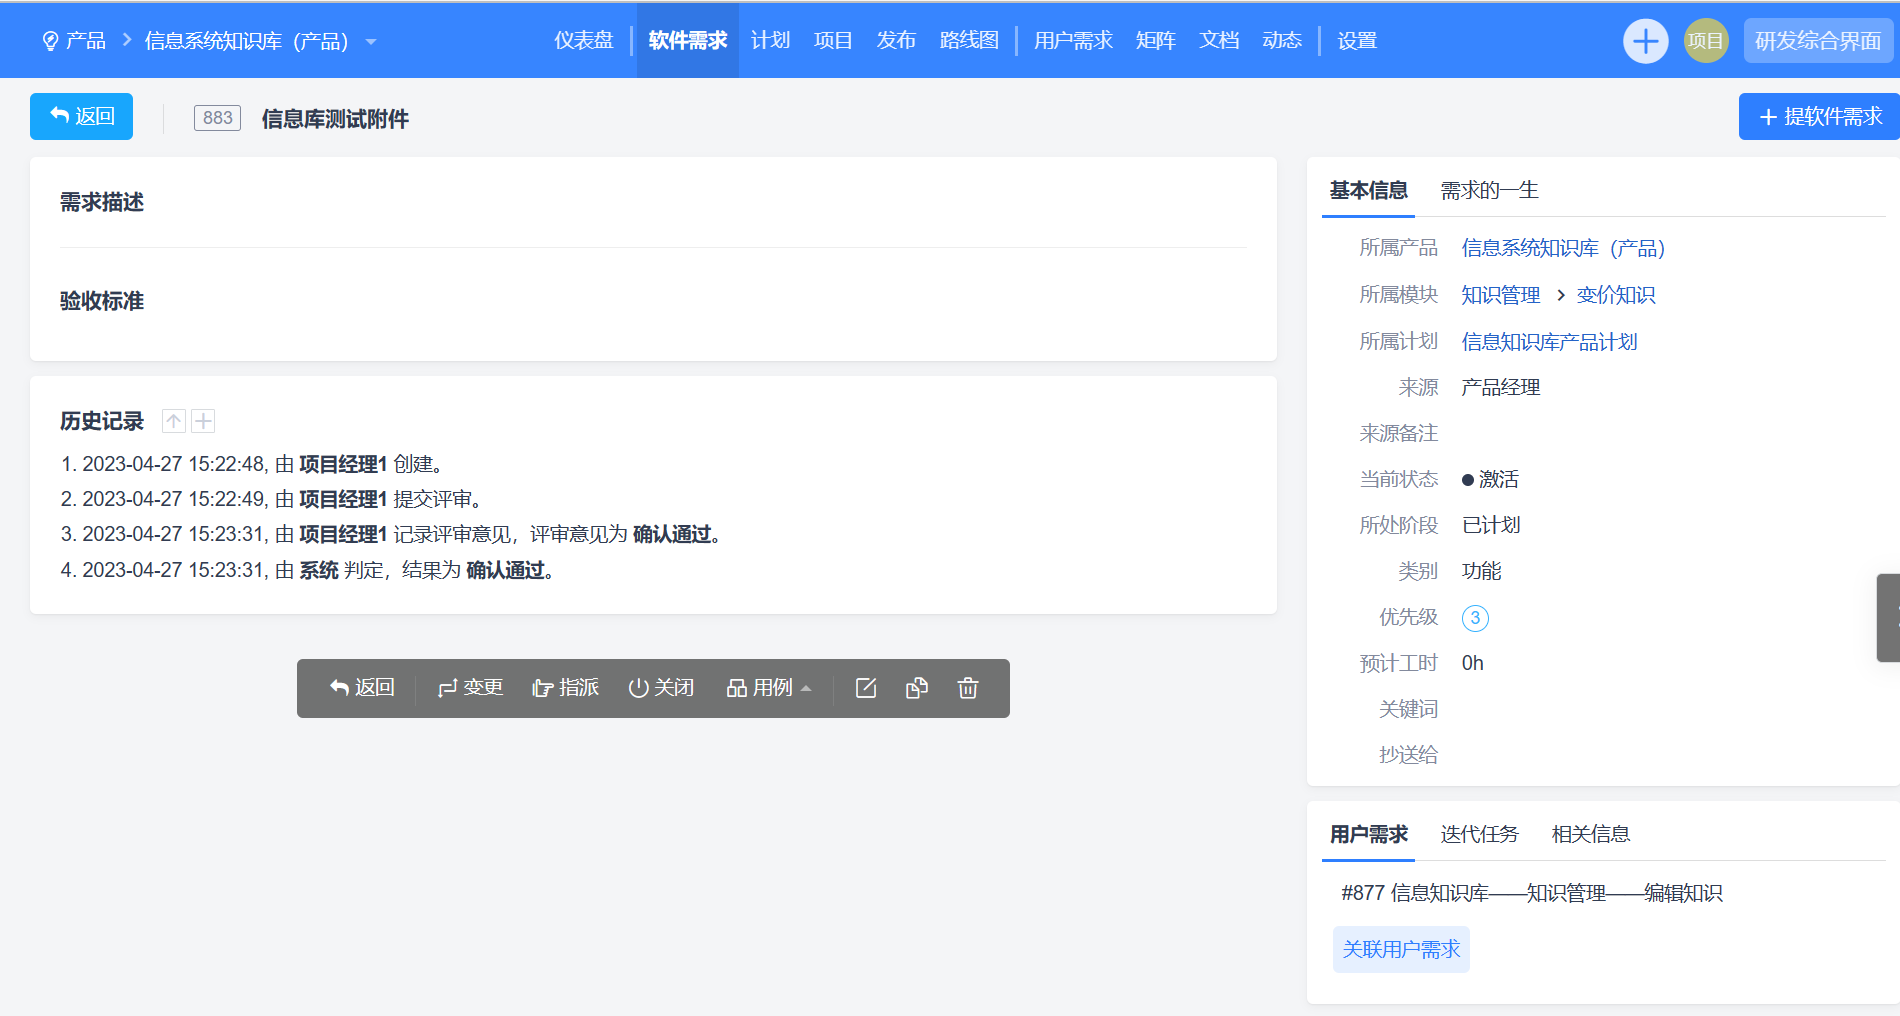This screenshot has width=1900, height=1016.
Task: Click the 提软件需求 button
Action: point(1819,117)
